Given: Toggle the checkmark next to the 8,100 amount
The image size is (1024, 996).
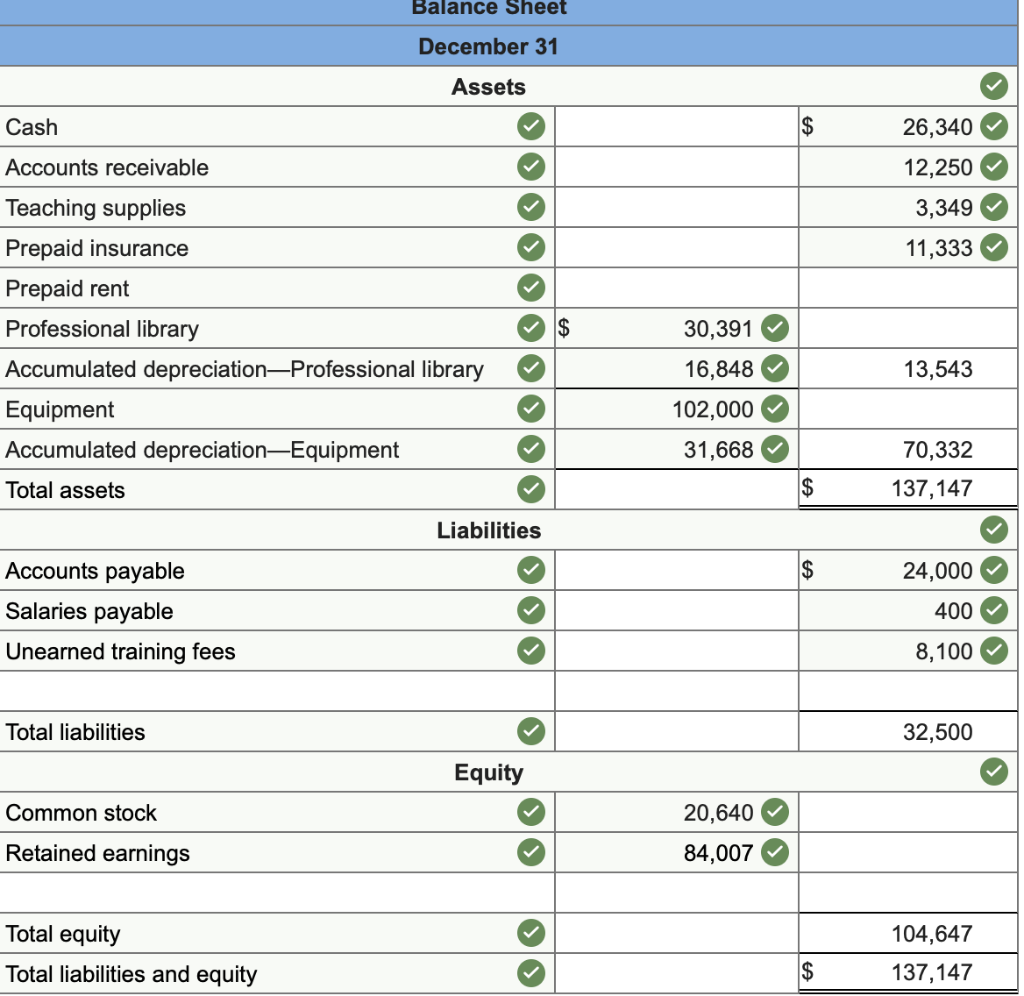Looking at the screenshot, I should point(995,651).
